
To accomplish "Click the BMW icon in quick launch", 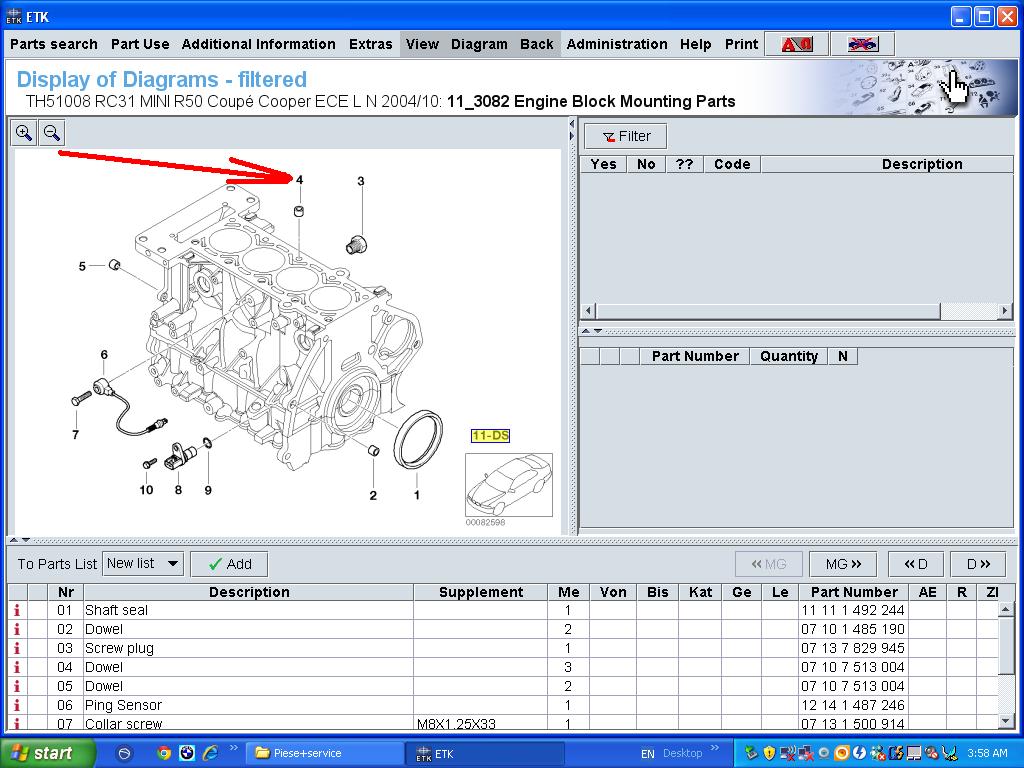I will [187, 753].
